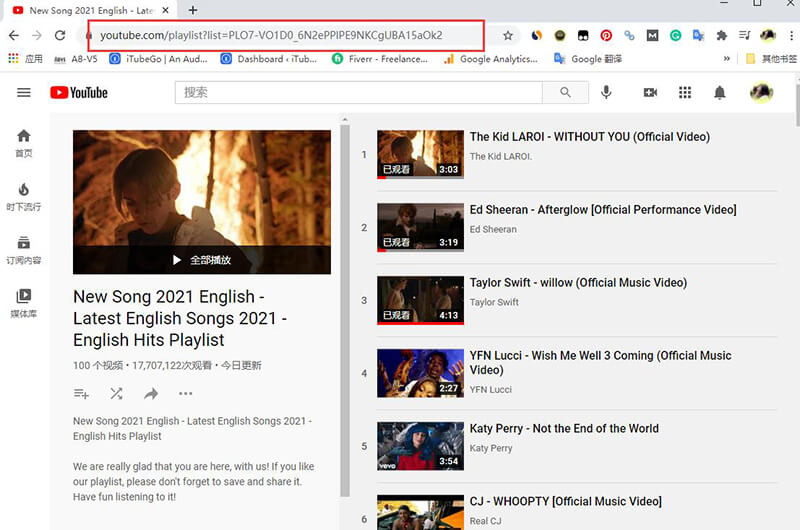Open the Google Translate bookmark
Image resolution: width=800 pixels, height=530 pixels.
pos(588,59)
